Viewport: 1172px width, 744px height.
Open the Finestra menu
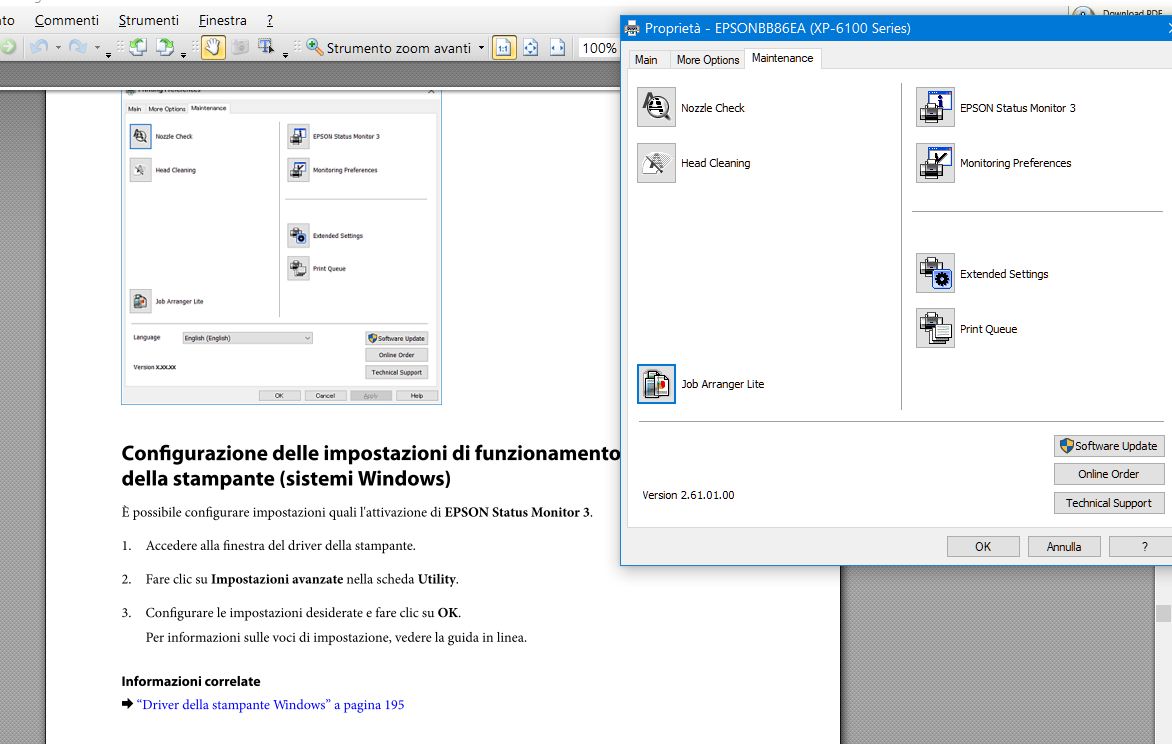coord(223,20)
